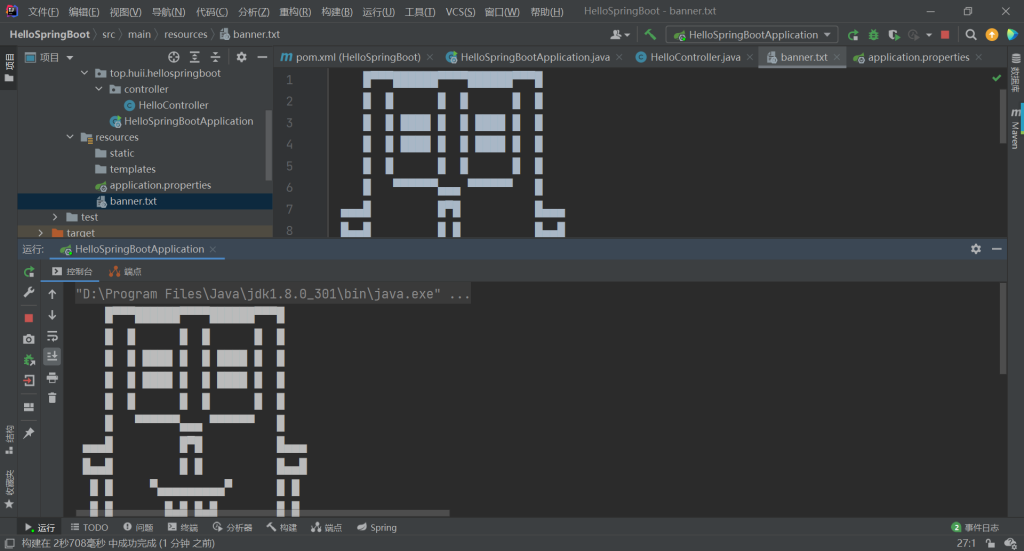This screenshot has height=551, width=1024.
Task: Stop the app with the red toolbar square
Action: [945, 34]
